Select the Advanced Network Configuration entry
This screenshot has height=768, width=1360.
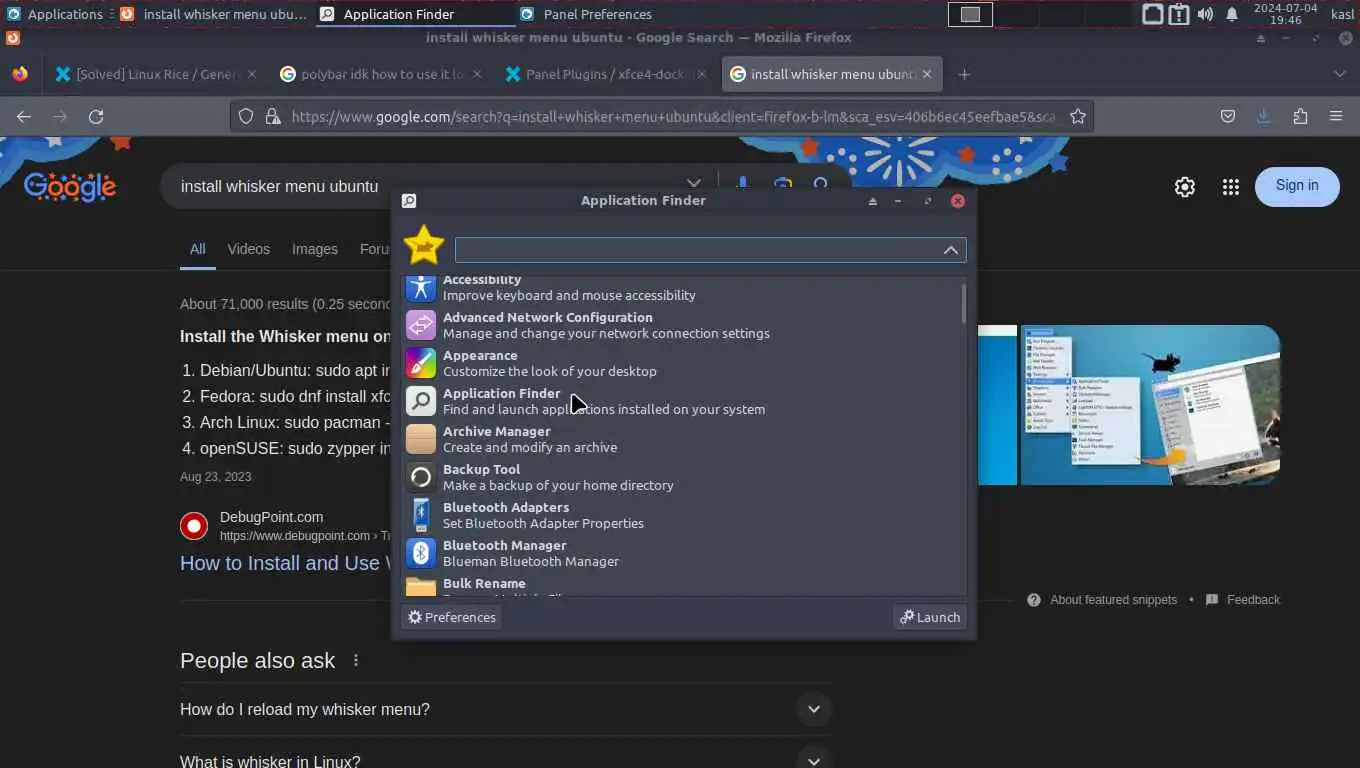click(684, 325)
